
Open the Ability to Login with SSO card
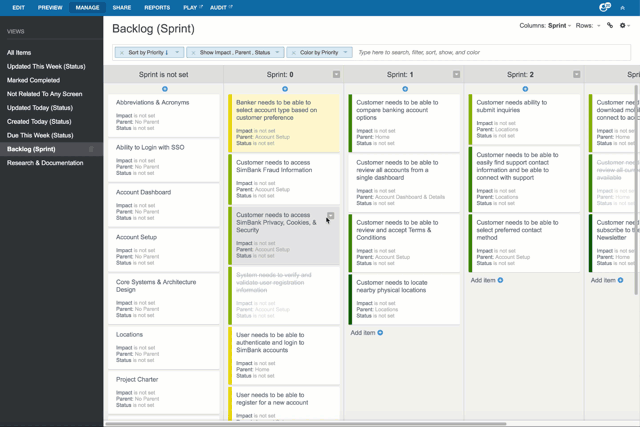164,160
